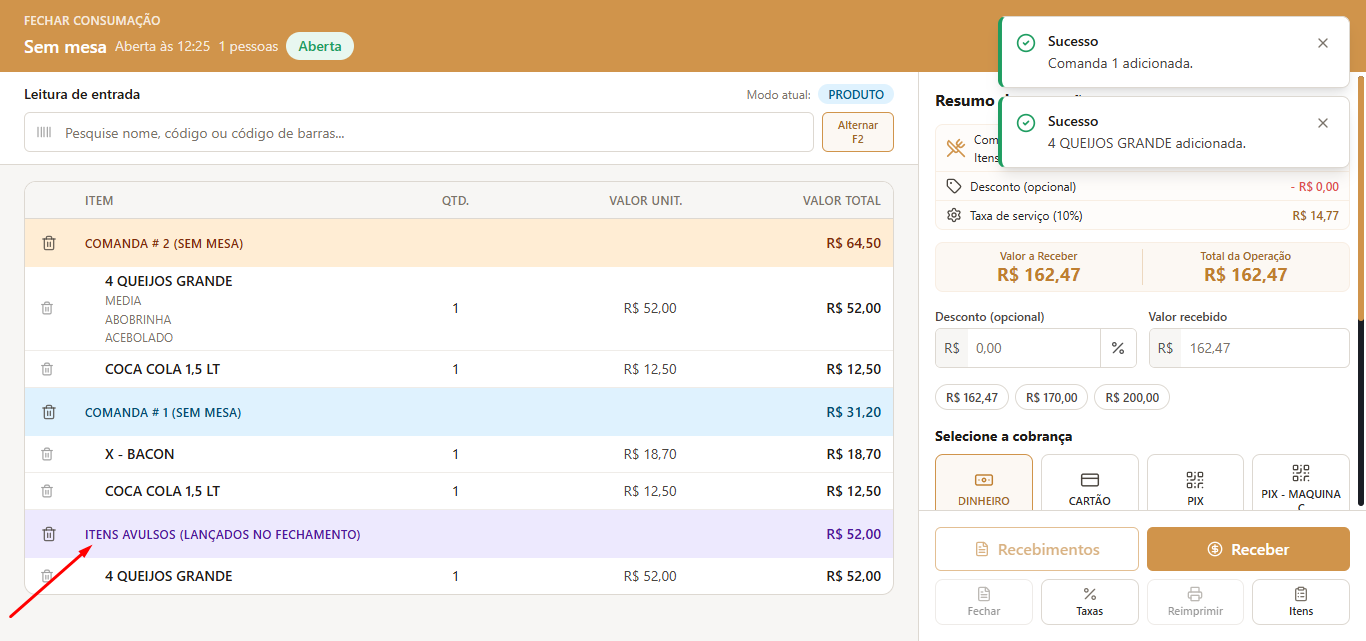
Task: Click the 'ITENS AVULSOS (LANÇADOS NO FECHAMENTO)' header text
Action: (223, 534)
